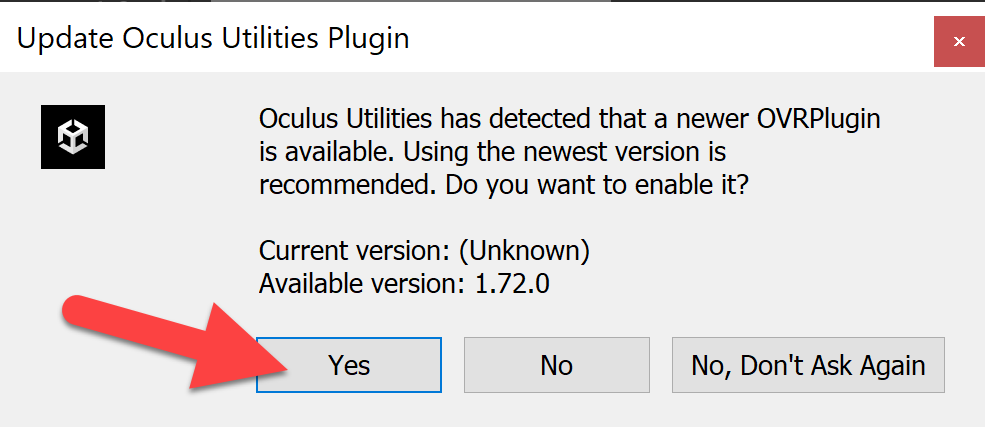The image size is (985, 427).
Task: Click the version number 1.72.0
Action: click(512, 284)
